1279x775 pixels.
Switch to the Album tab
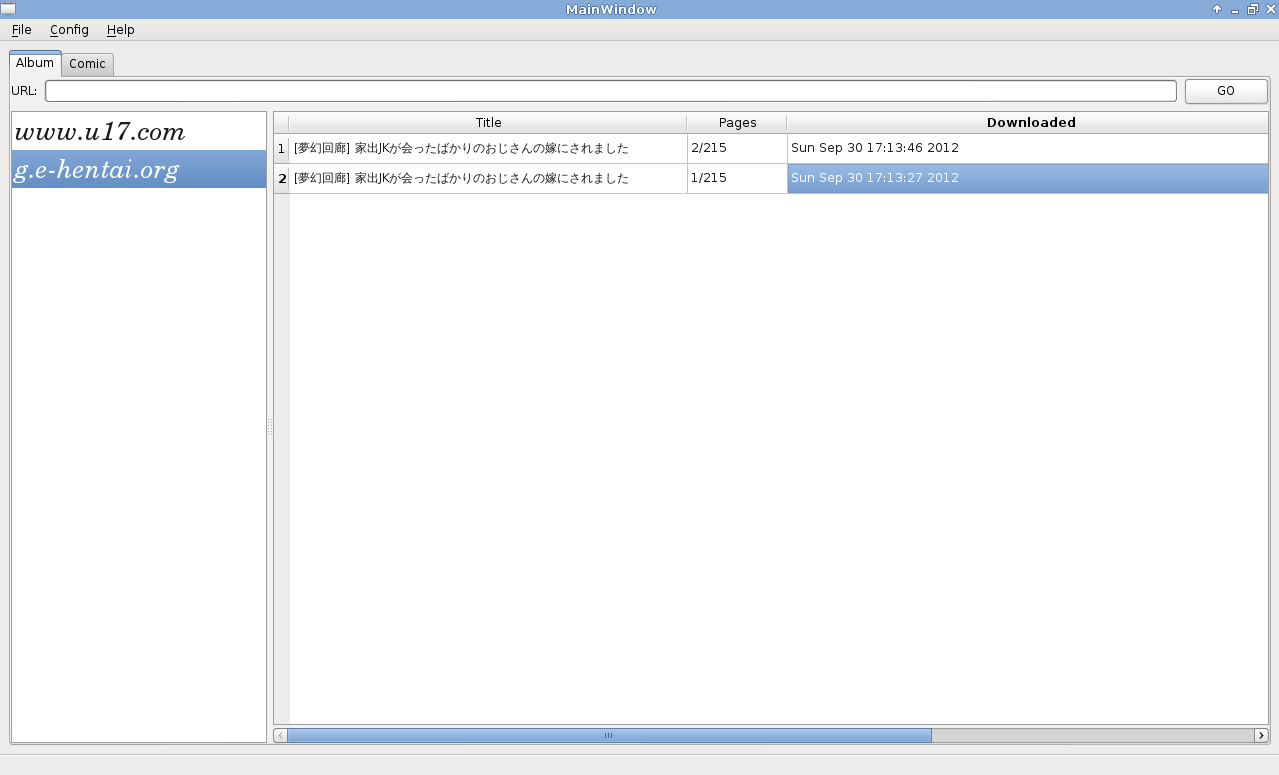coord(35,63)
